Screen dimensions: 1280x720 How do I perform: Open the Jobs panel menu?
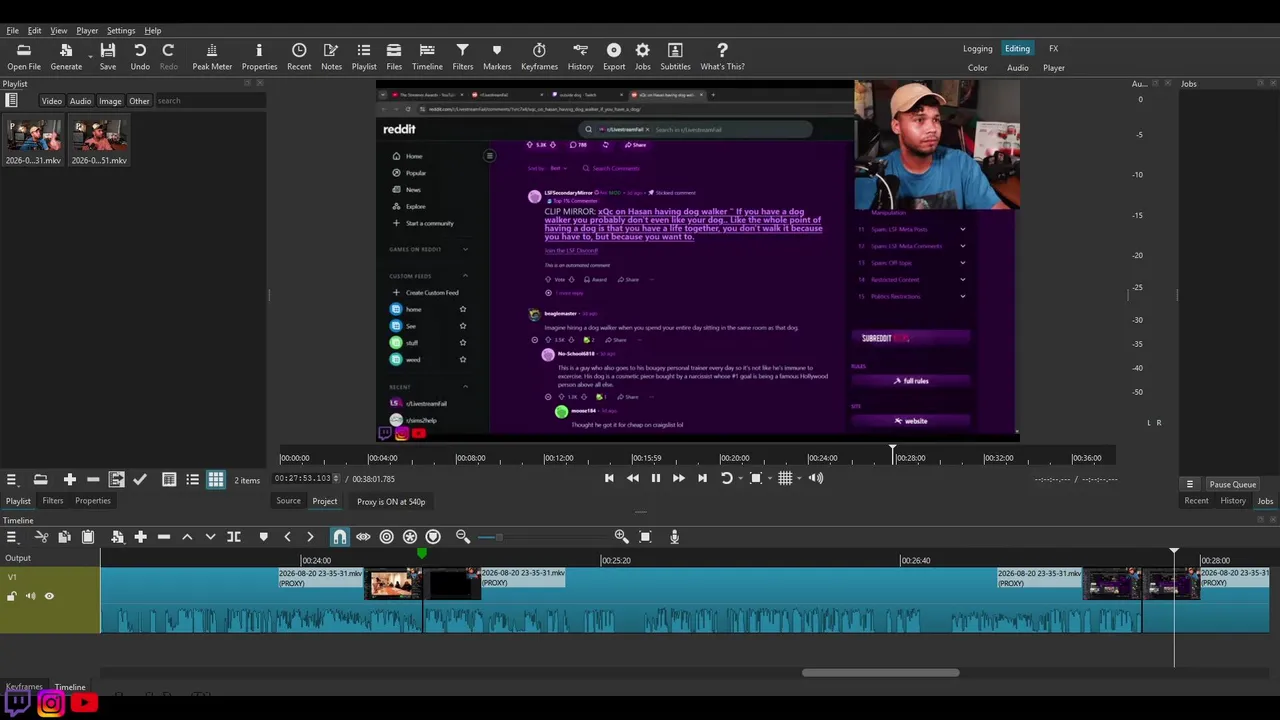coord(1189,484)
